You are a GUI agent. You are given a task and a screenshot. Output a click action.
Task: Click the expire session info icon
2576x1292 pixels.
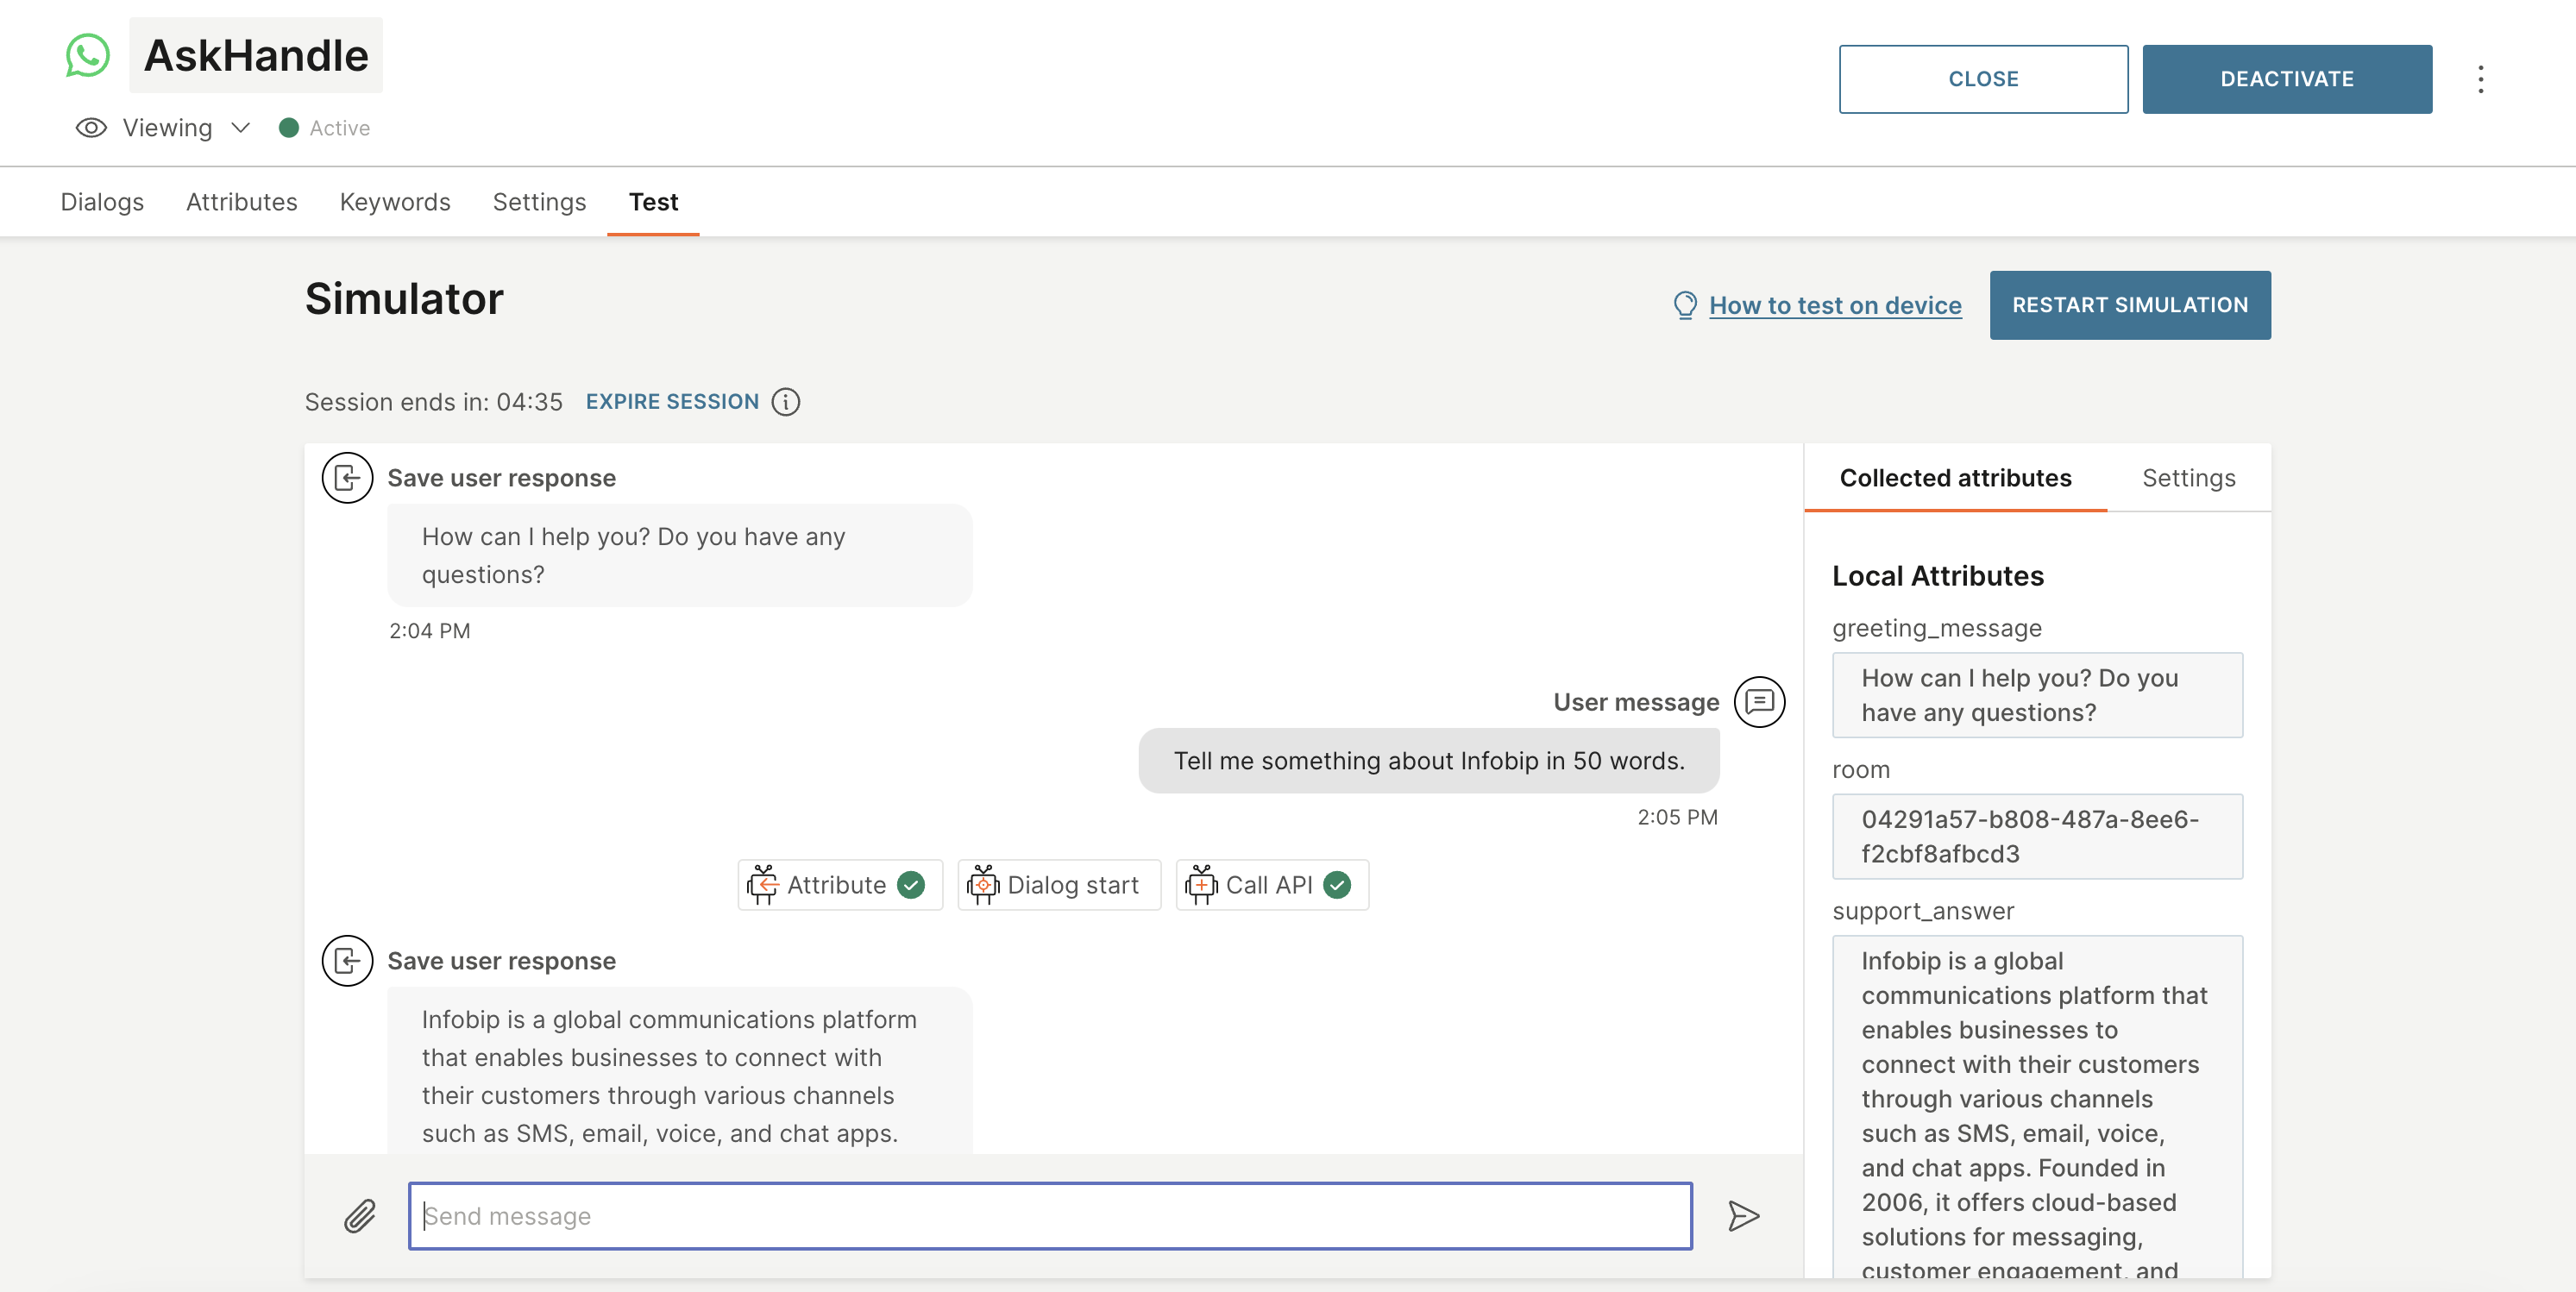(786, 401)
